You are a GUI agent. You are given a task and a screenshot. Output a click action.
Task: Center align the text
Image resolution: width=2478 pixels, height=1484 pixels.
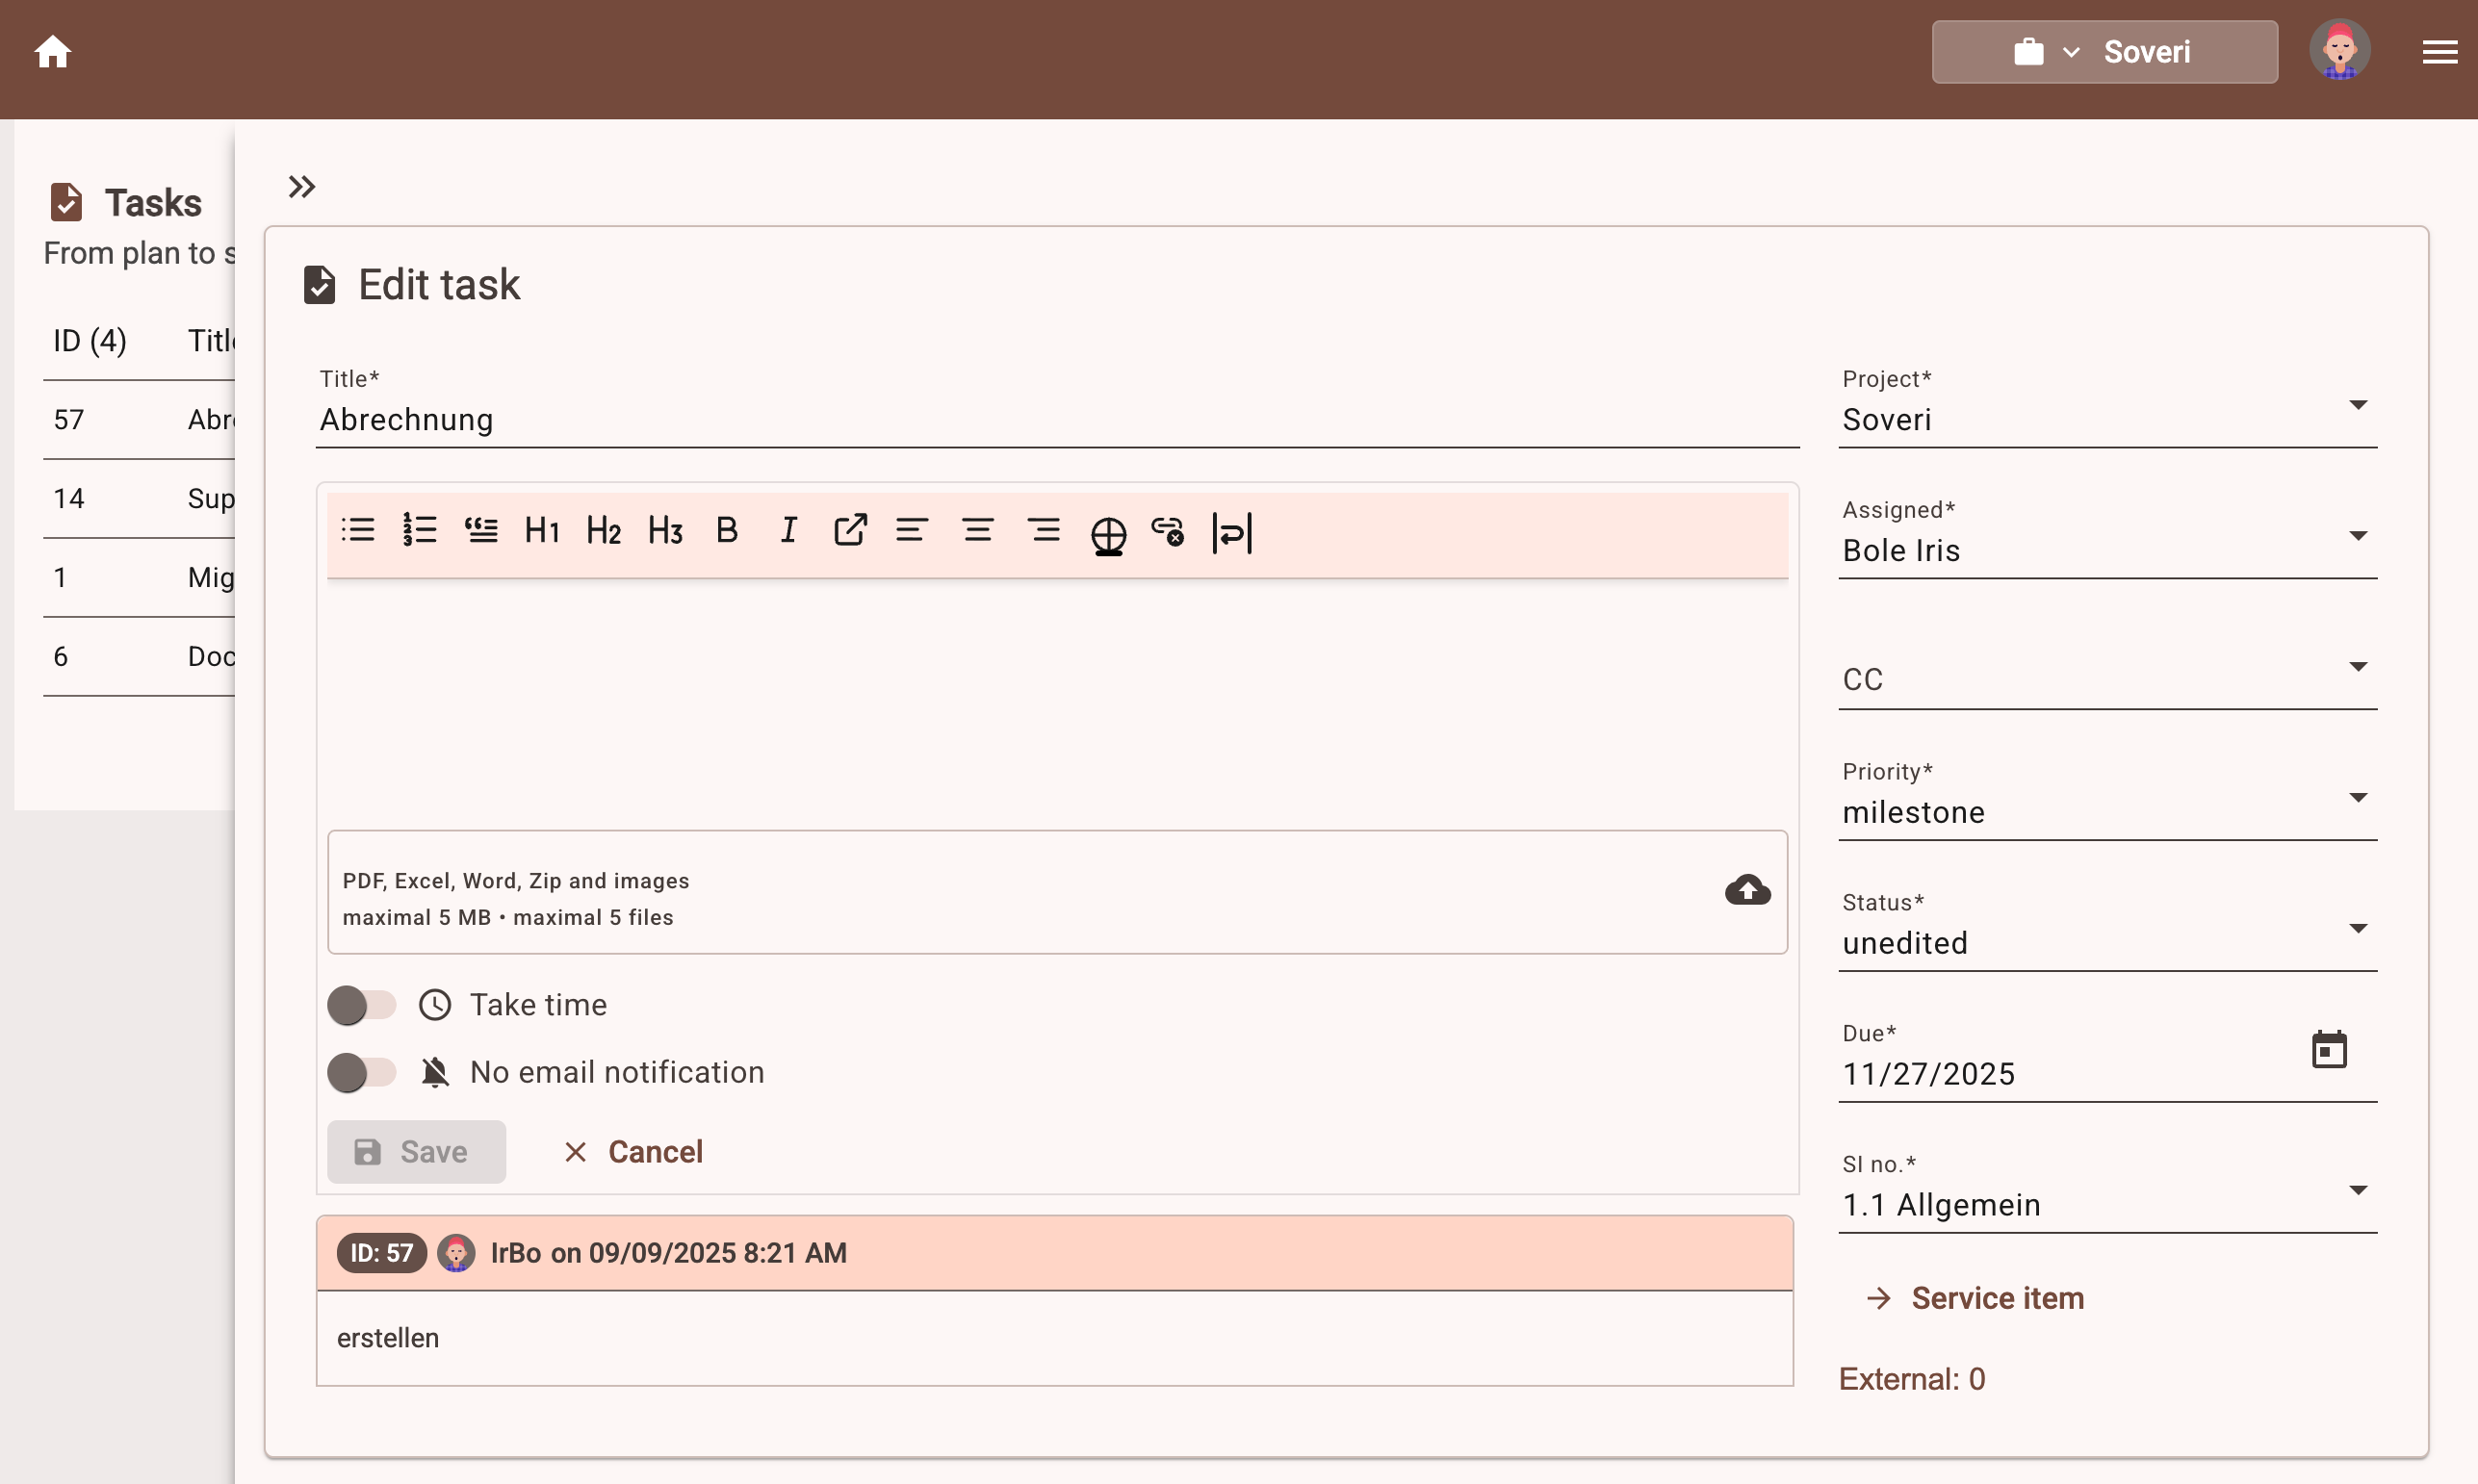pyautogui.click(x=977, y=530)
